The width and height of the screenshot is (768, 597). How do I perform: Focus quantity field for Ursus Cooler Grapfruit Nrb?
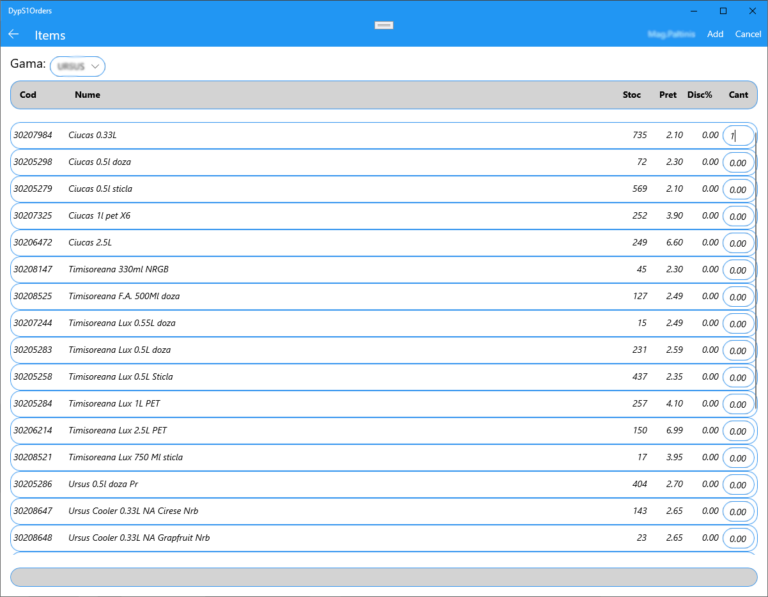(x=738, y=539)
